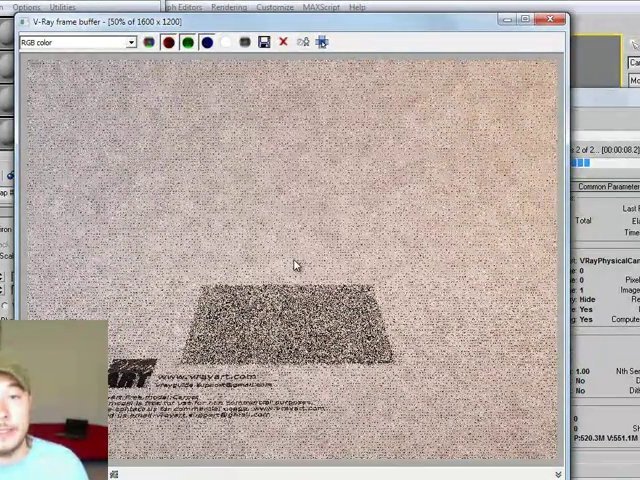Open the RGB color channel dropdown
The height and width of the screenshot is (480, 640).
pos(130,42)
